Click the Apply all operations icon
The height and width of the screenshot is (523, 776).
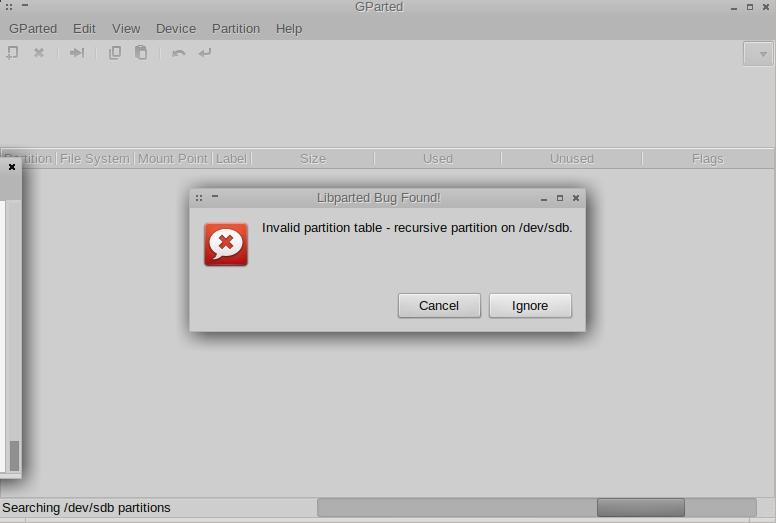[x=205, y=52]
